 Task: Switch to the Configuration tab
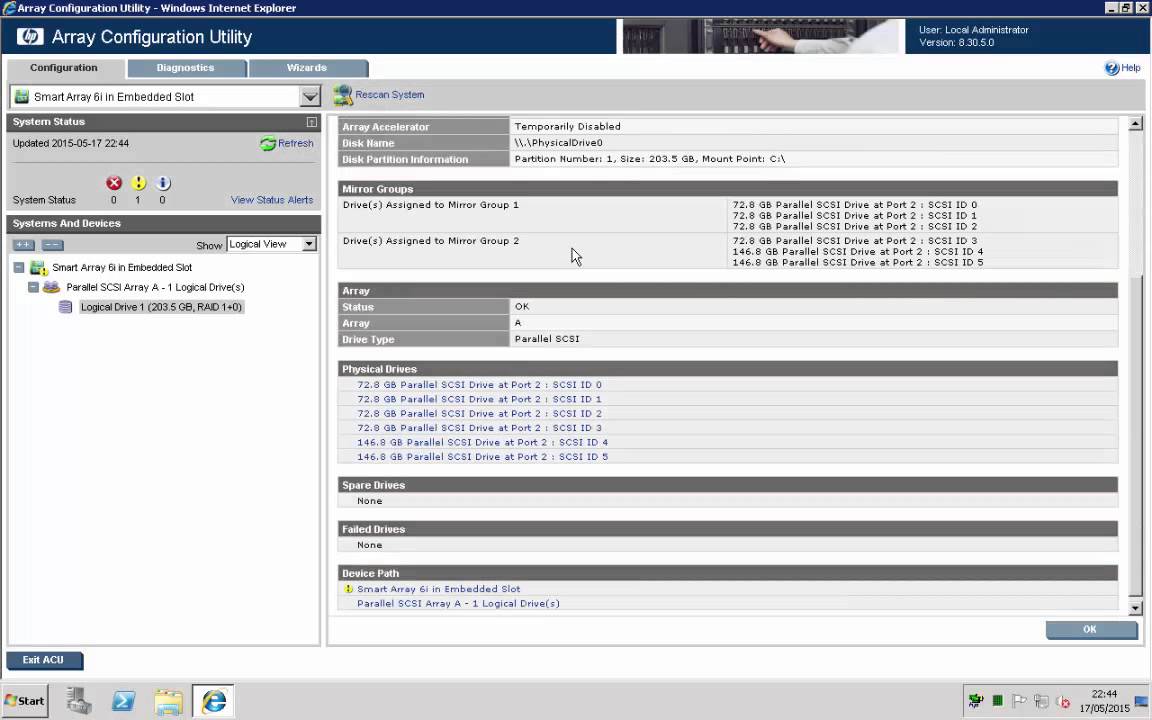click(64, 68)
